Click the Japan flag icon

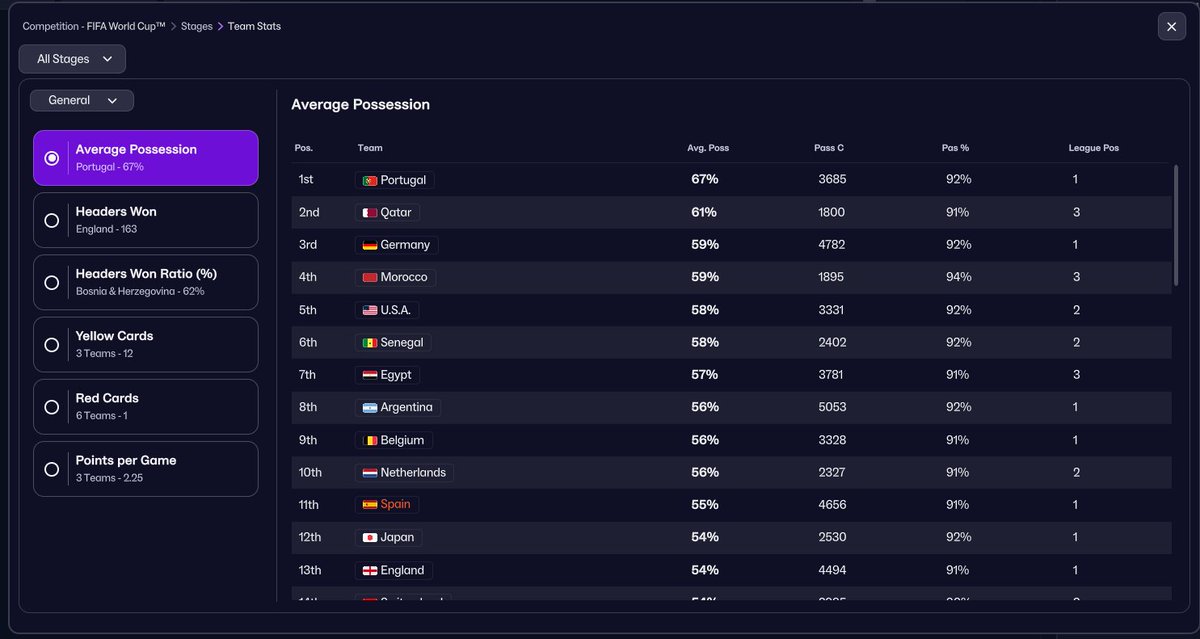(x=369, y=538)
